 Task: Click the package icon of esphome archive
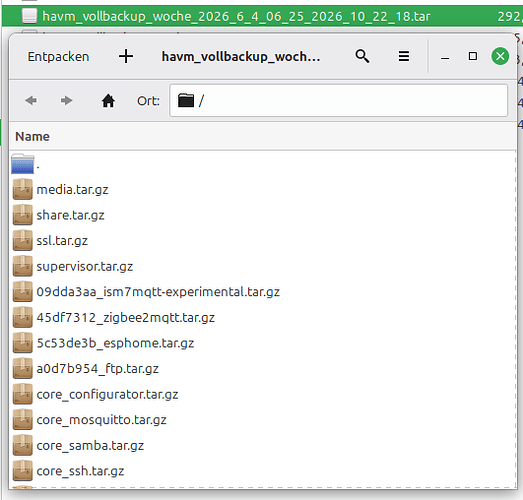(23, 343)
